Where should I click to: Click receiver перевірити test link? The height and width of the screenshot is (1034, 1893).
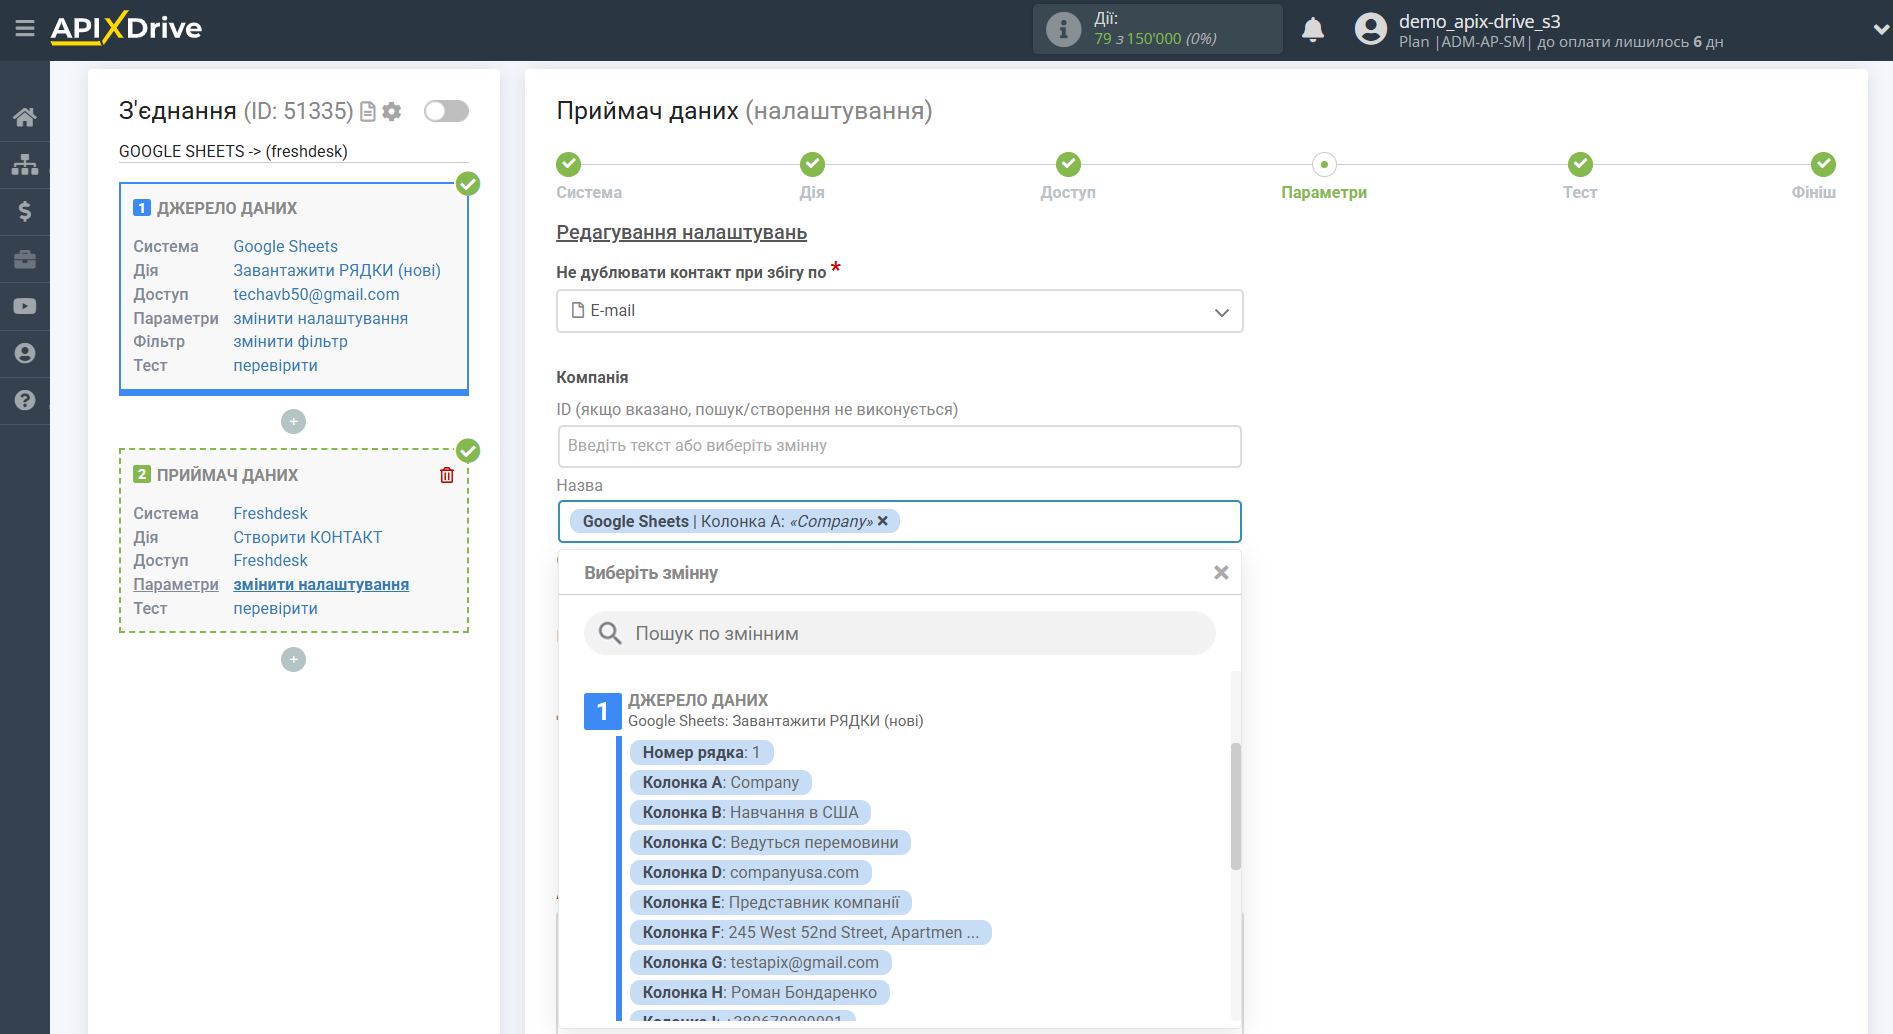[x=275, y=608]
